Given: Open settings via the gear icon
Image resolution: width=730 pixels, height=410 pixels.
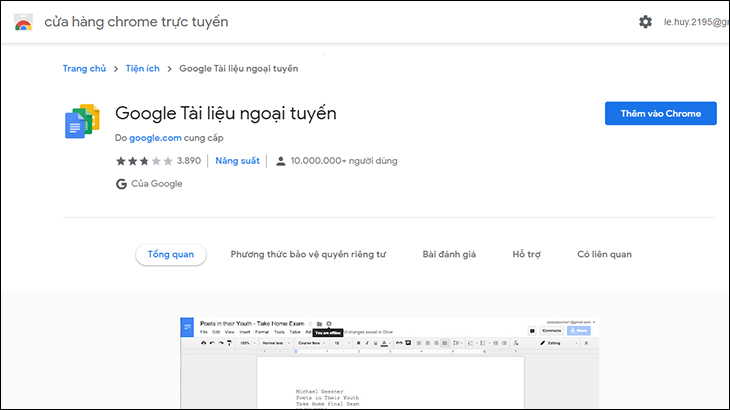Looking at the screenshot, I should (x=645, y=22).
